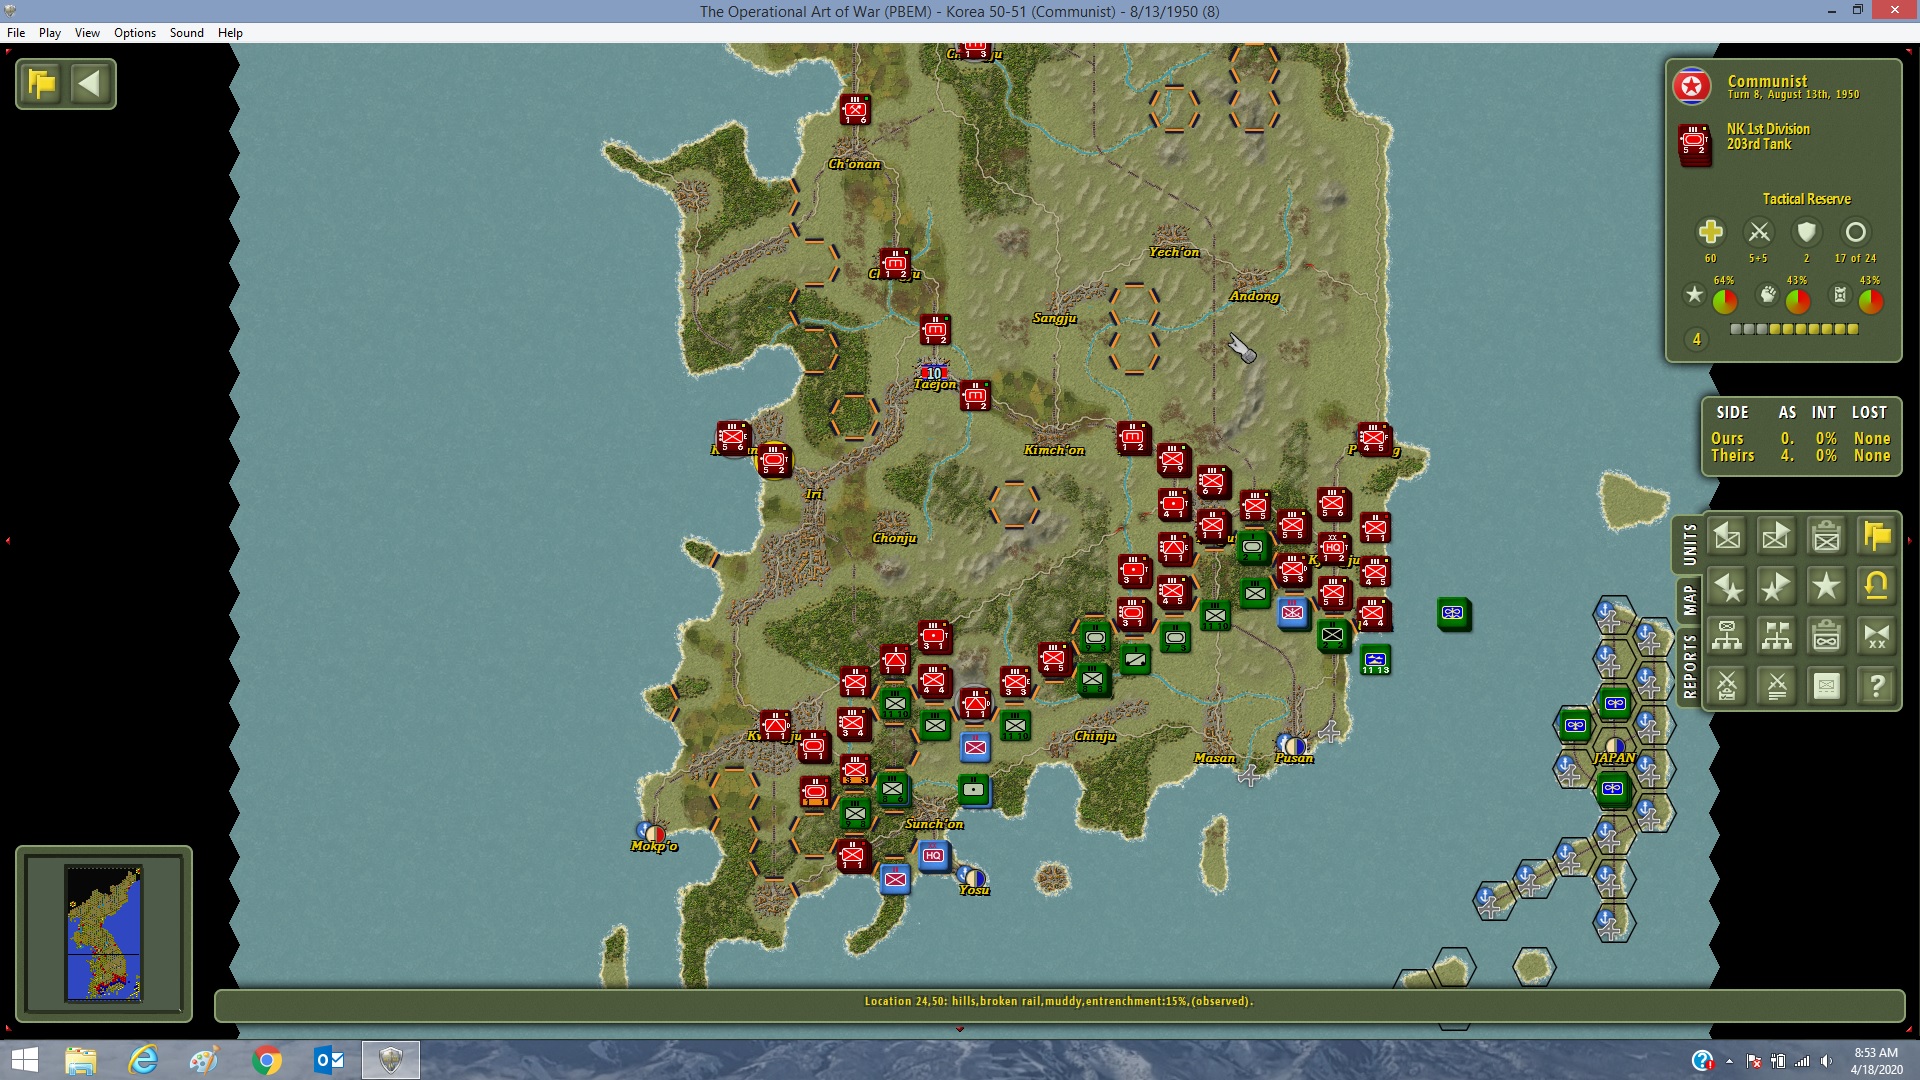Viewport: 1920px width, 1080px height.
Task: Switch to the MAP tab
Action: pos(1689,600)
